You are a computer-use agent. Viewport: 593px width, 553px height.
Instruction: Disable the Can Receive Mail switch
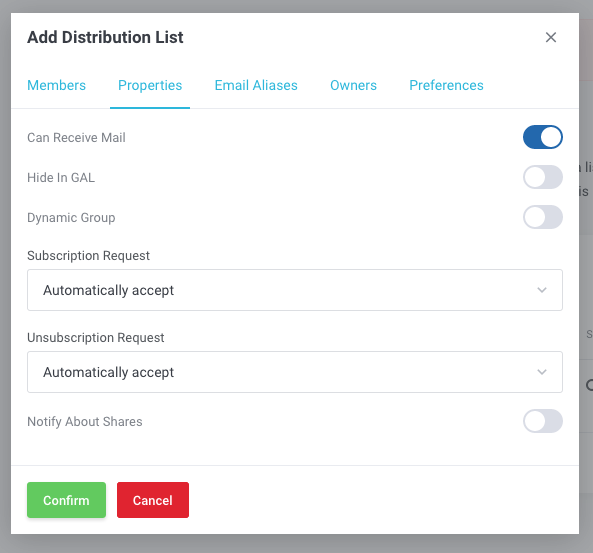click(x=543, y=137)
